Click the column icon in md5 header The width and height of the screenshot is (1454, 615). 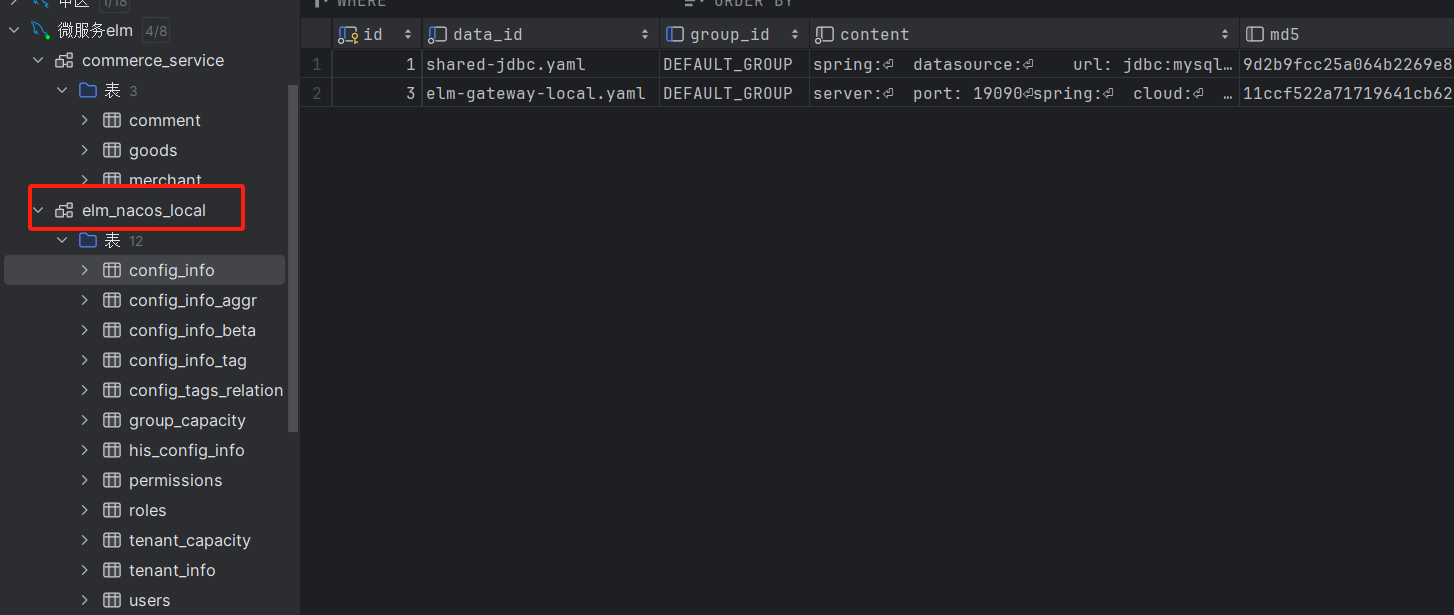click(1254, 34)
